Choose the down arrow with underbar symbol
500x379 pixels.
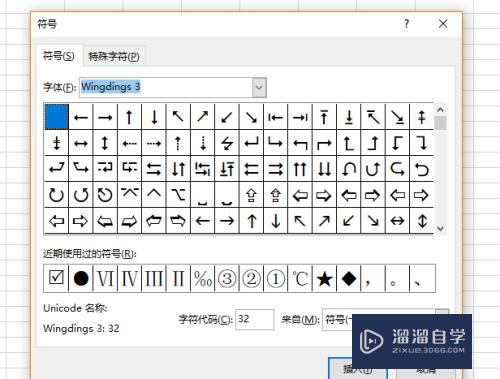[349, 117]
